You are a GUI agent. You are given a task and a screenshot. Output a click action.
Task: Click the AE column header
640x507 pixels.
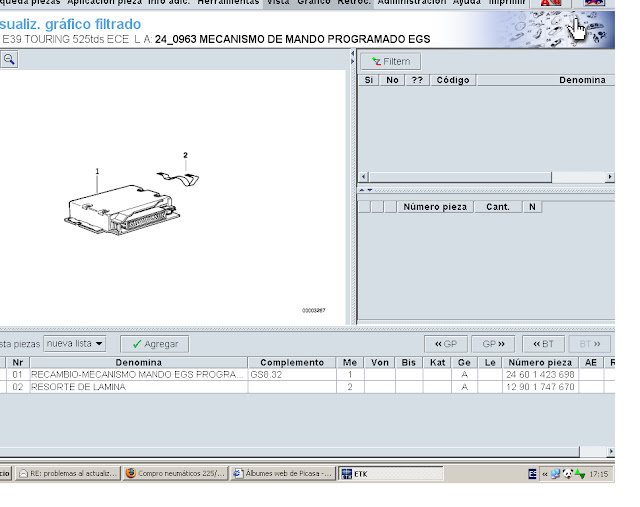coord(591,362)
